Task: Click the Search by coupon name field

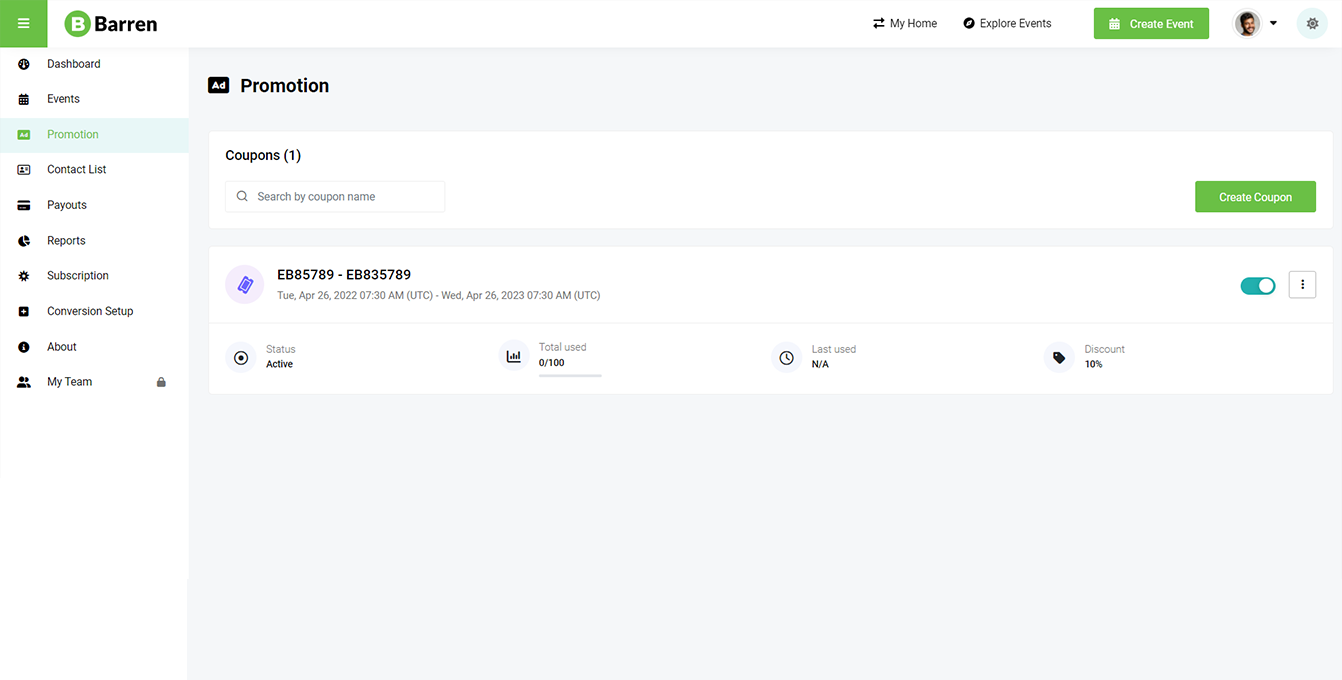Action: [335, 197]
